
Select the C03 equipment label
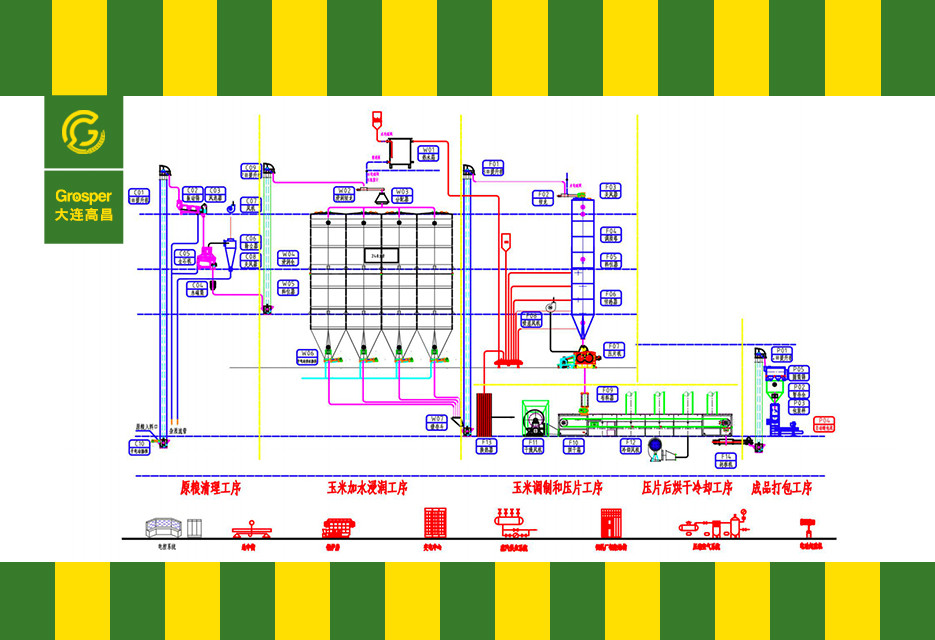tap(215, 194)
